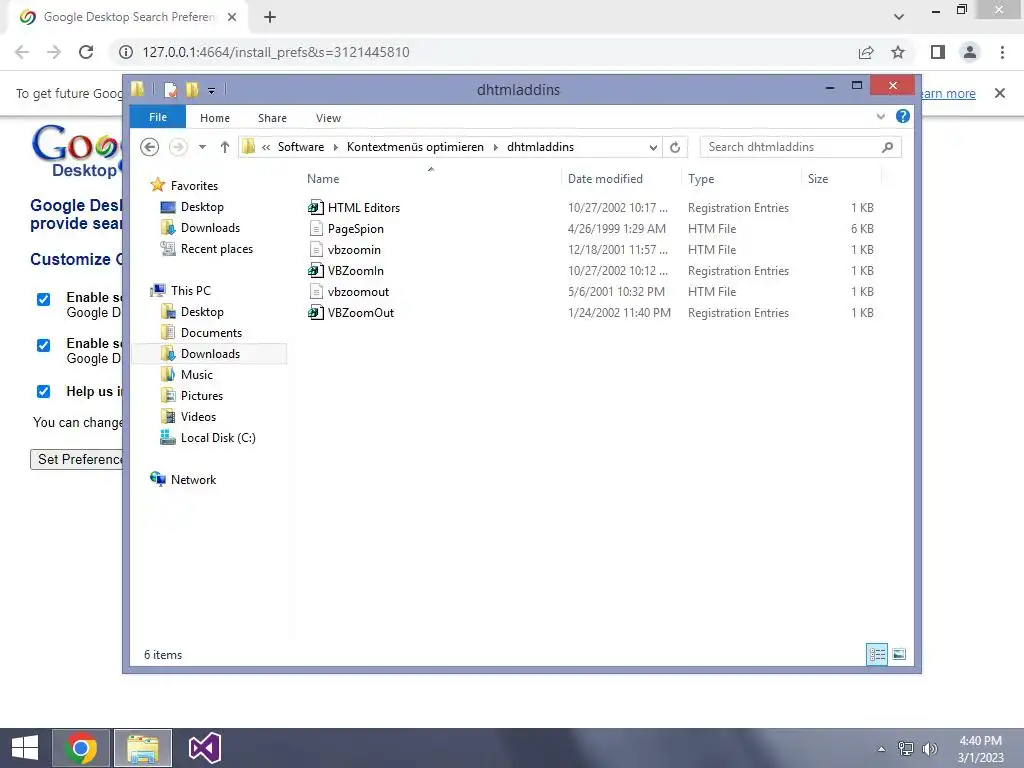Screen dimensions: 1024x768
Task: Switch to large icons view layout
Action: pos(899,654)
